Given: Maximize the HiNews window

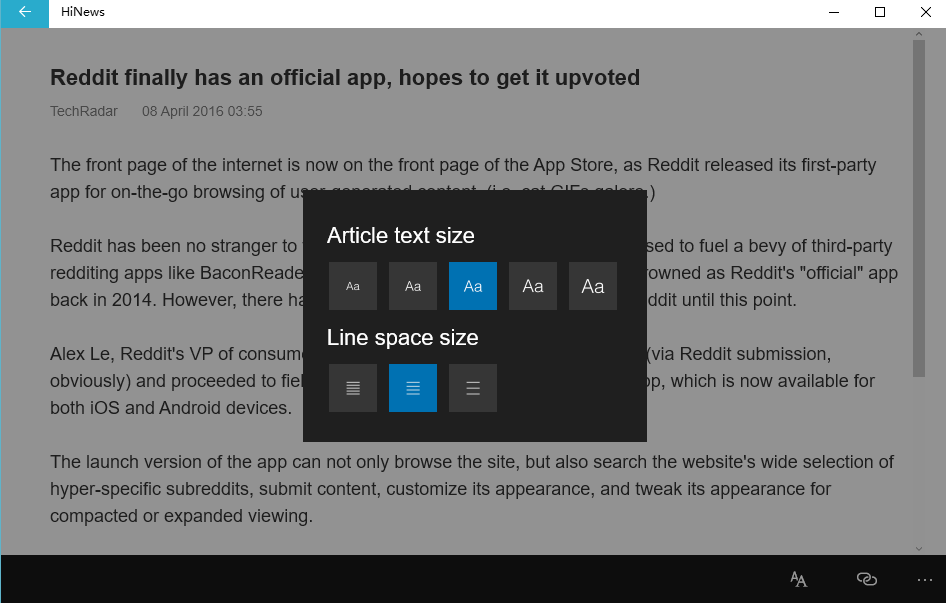Looking at the screenshot, I should [x=880, y=12].
